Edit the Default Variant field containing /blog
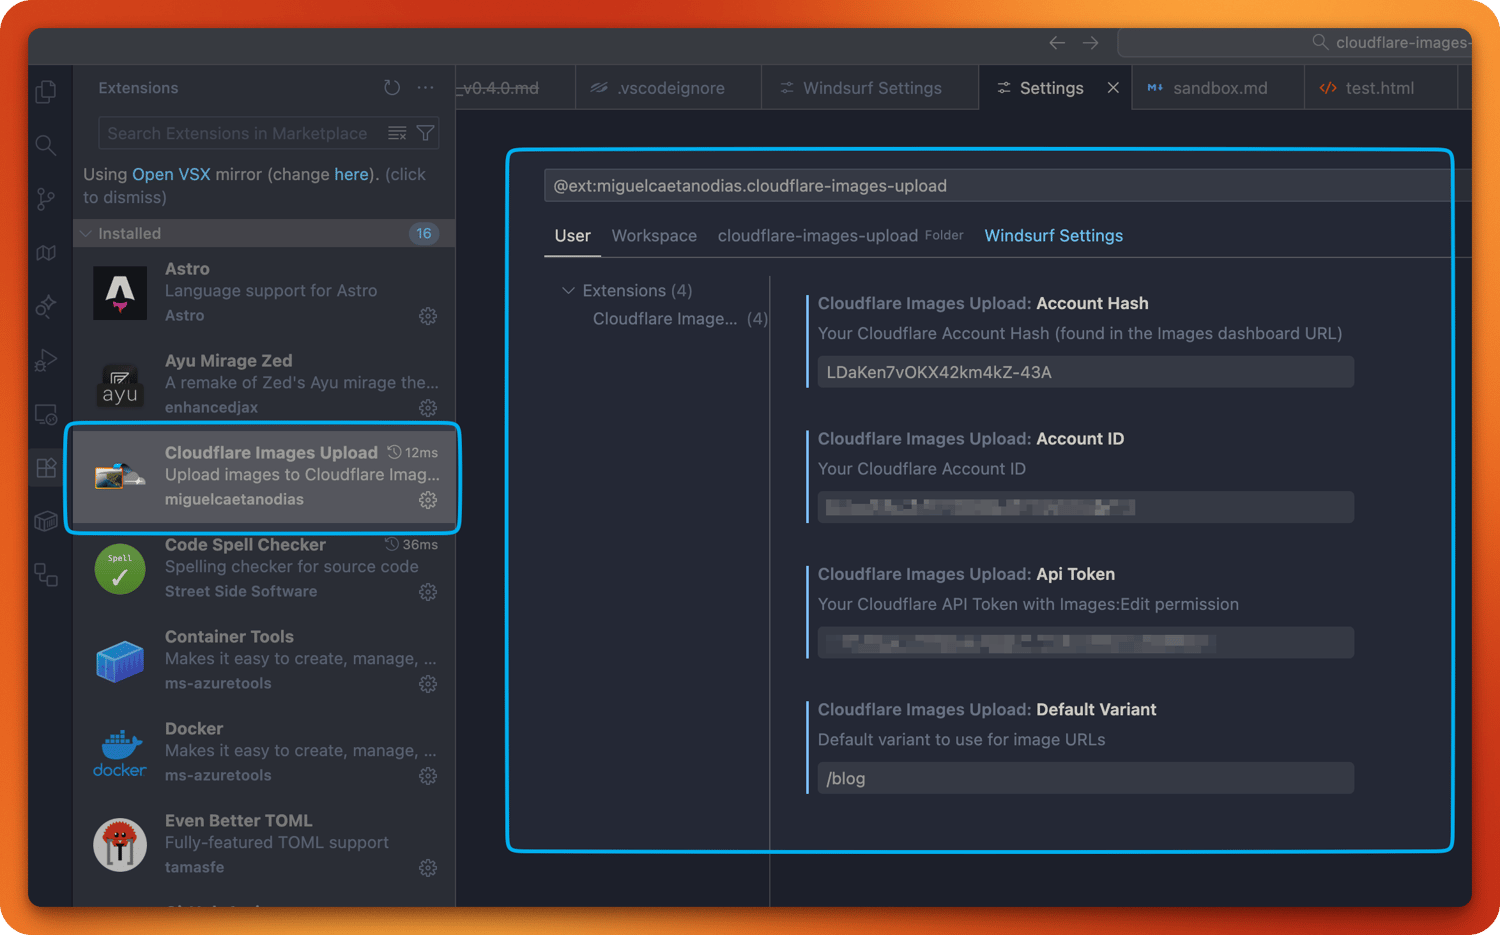 point(1086,778)
